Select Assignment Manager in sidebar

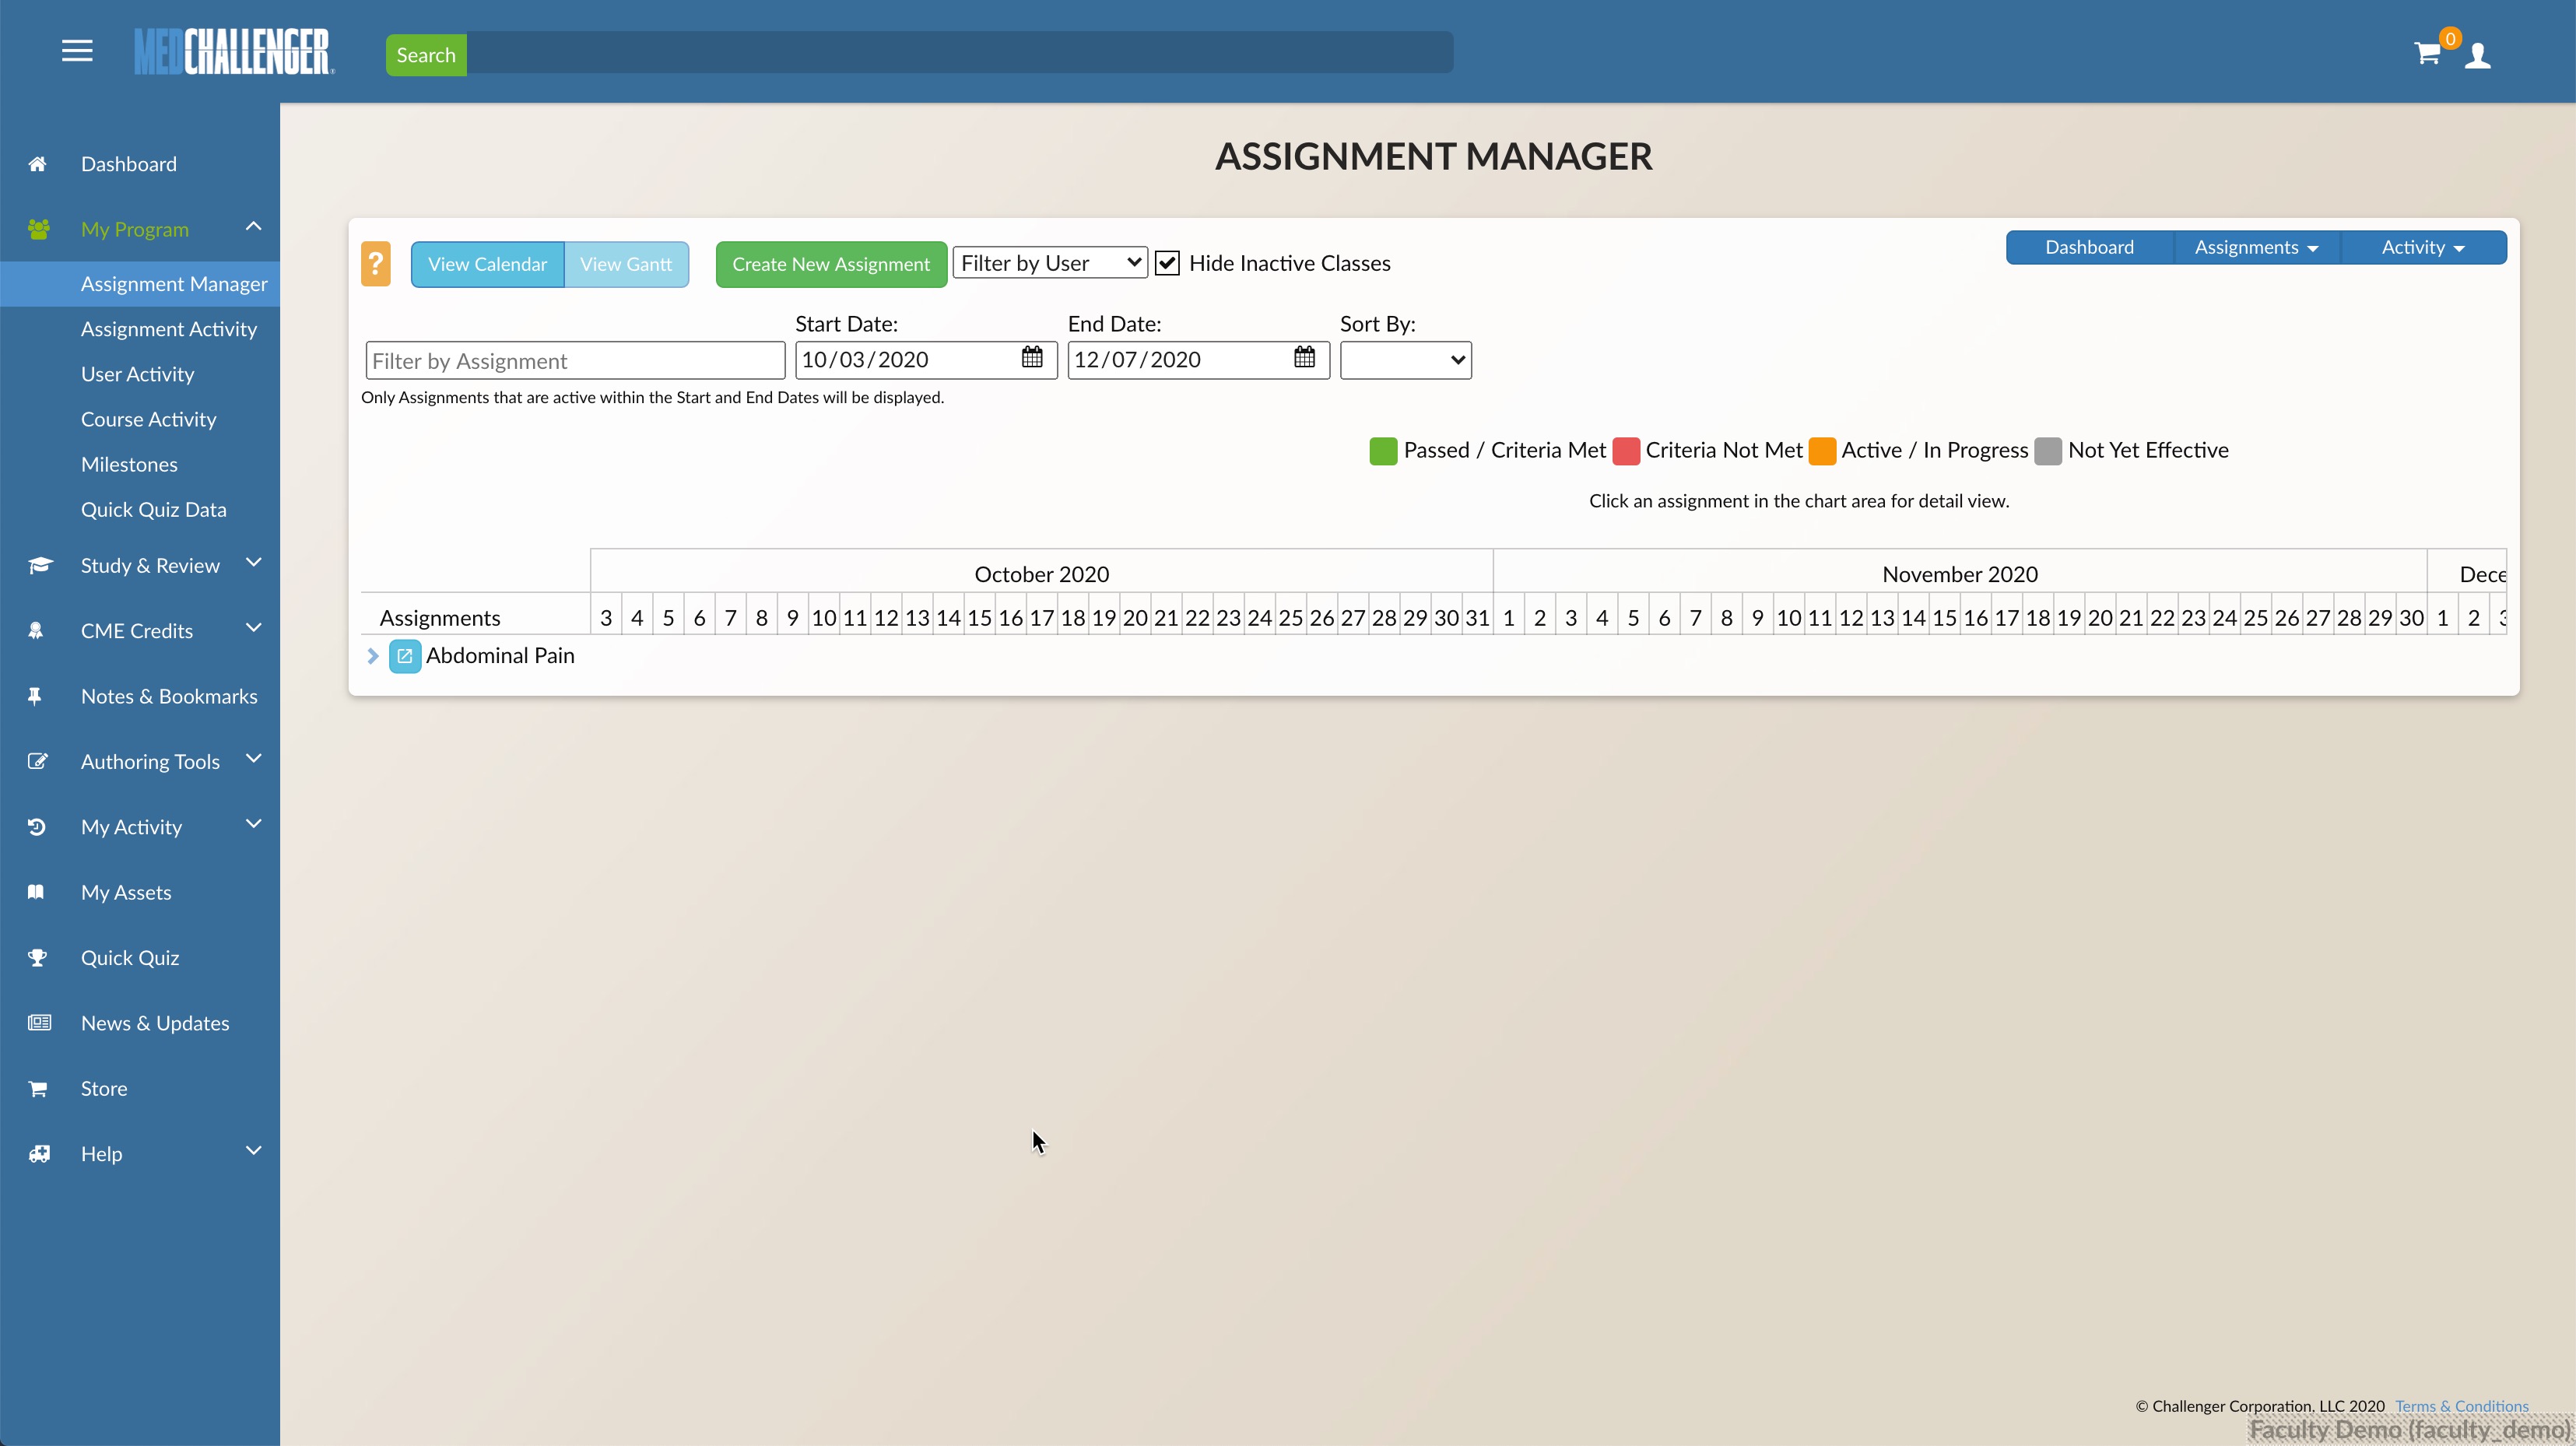point(140,284)
